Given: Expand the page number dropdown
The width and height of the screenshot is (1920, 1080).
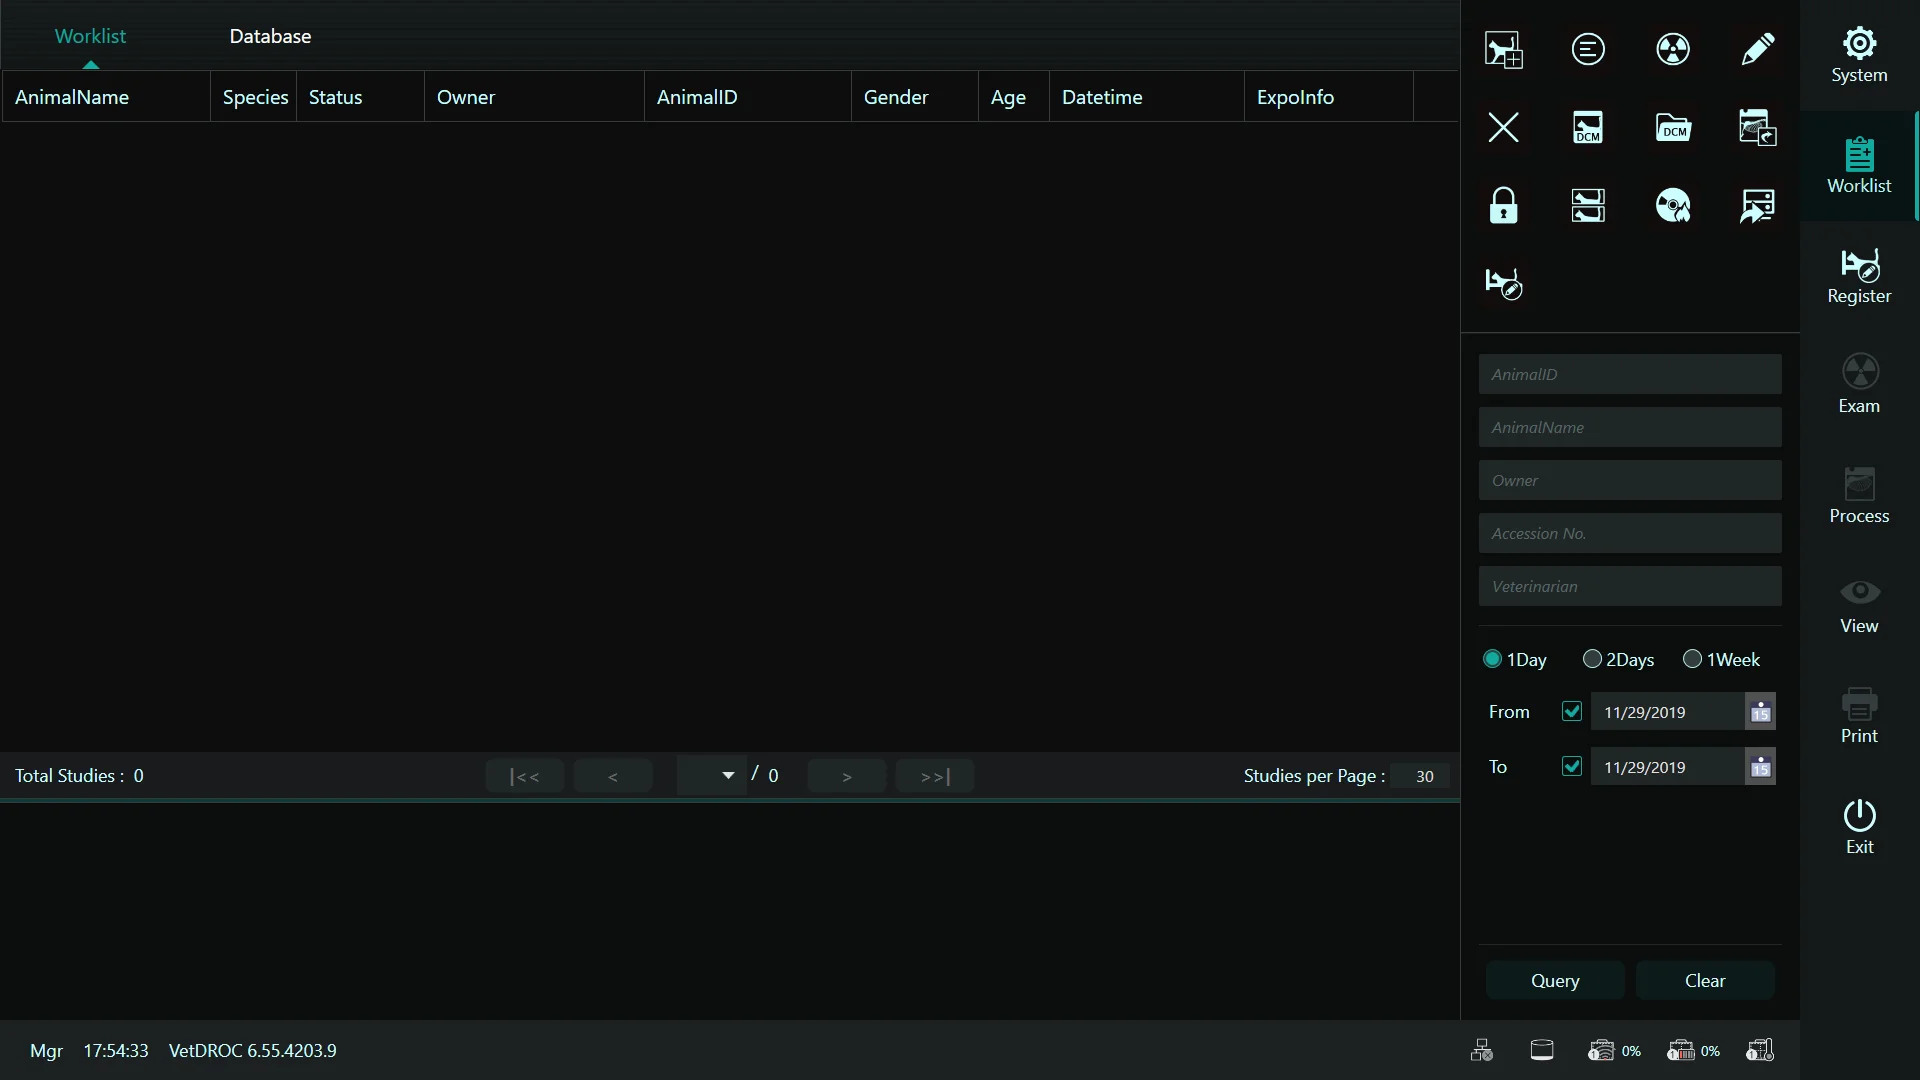Looking at the screenshot, I should 727,776.
